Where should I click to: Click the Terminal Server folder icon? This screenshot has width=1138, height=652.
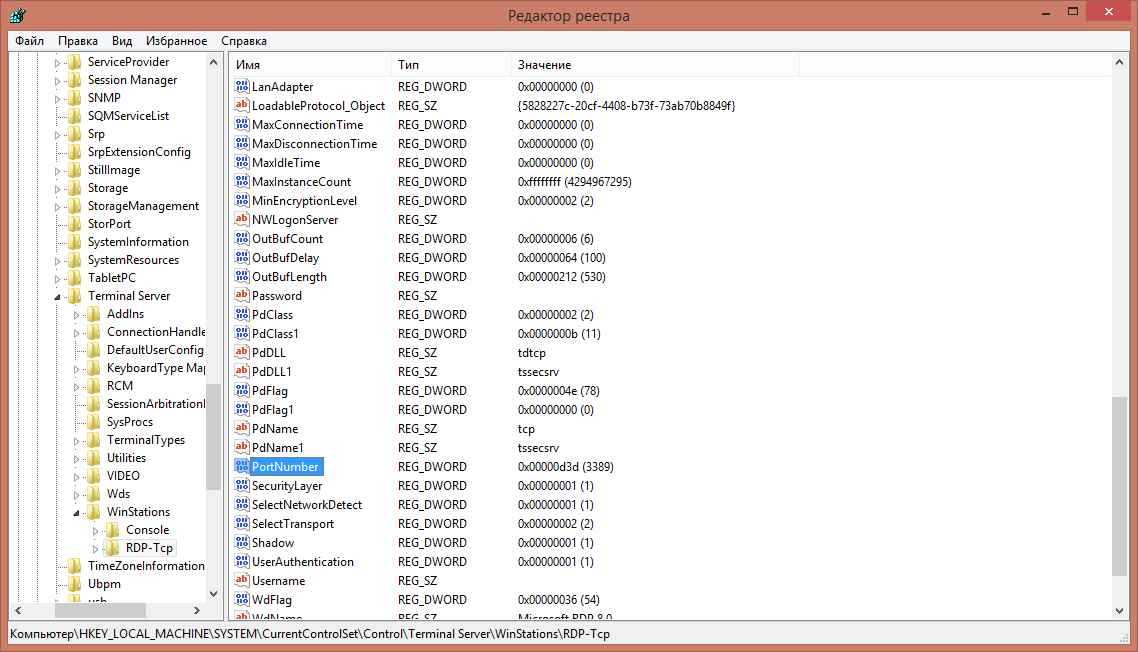75,296
